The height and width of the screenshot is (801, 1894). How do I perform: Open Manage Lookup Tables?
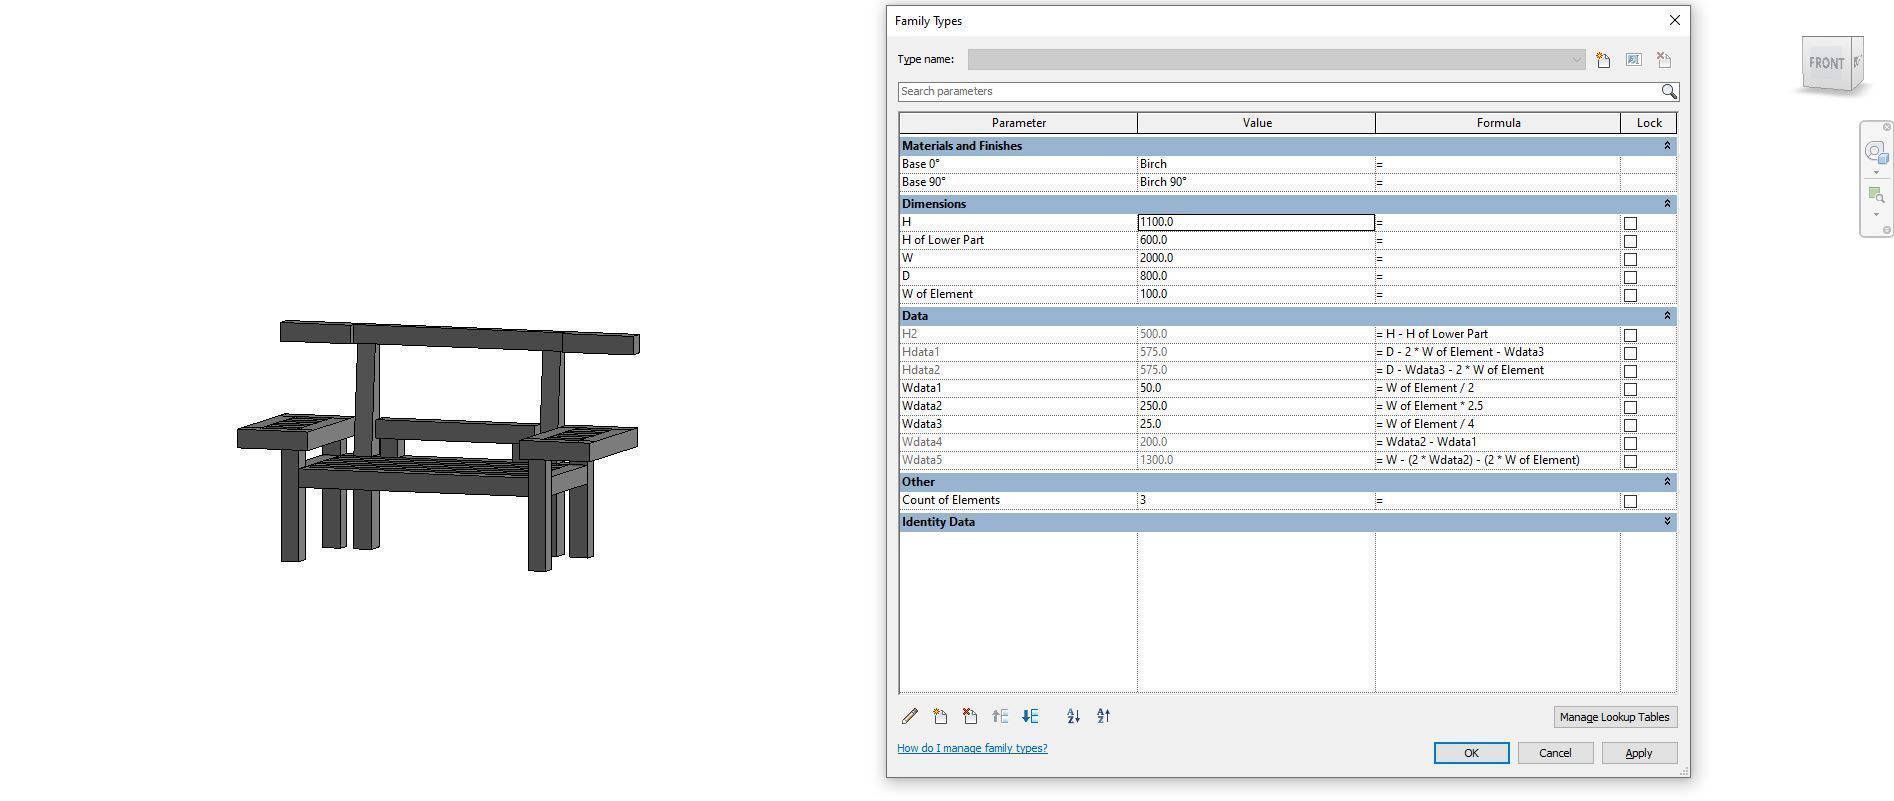click(1614, 717)
